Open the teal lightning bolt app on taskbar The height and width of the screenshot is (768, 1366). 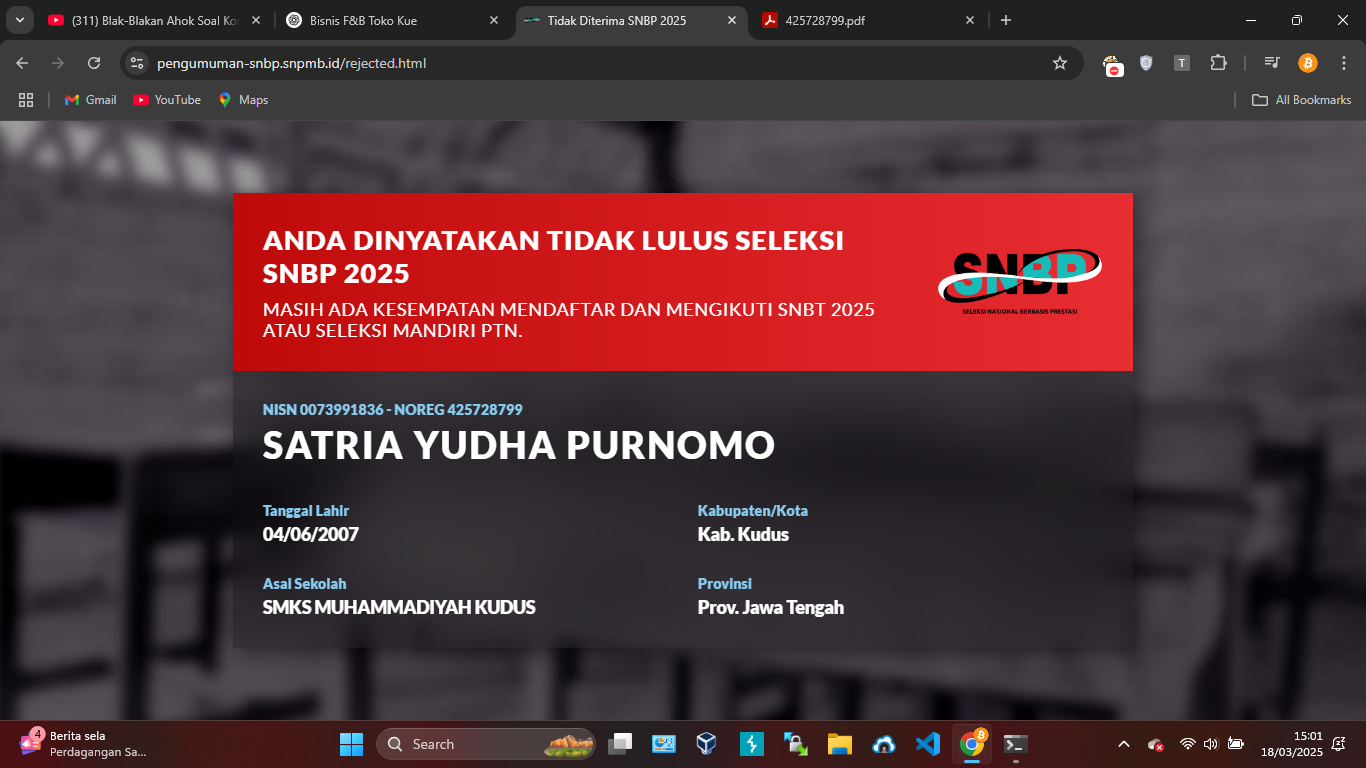click(x=752, y=744)
